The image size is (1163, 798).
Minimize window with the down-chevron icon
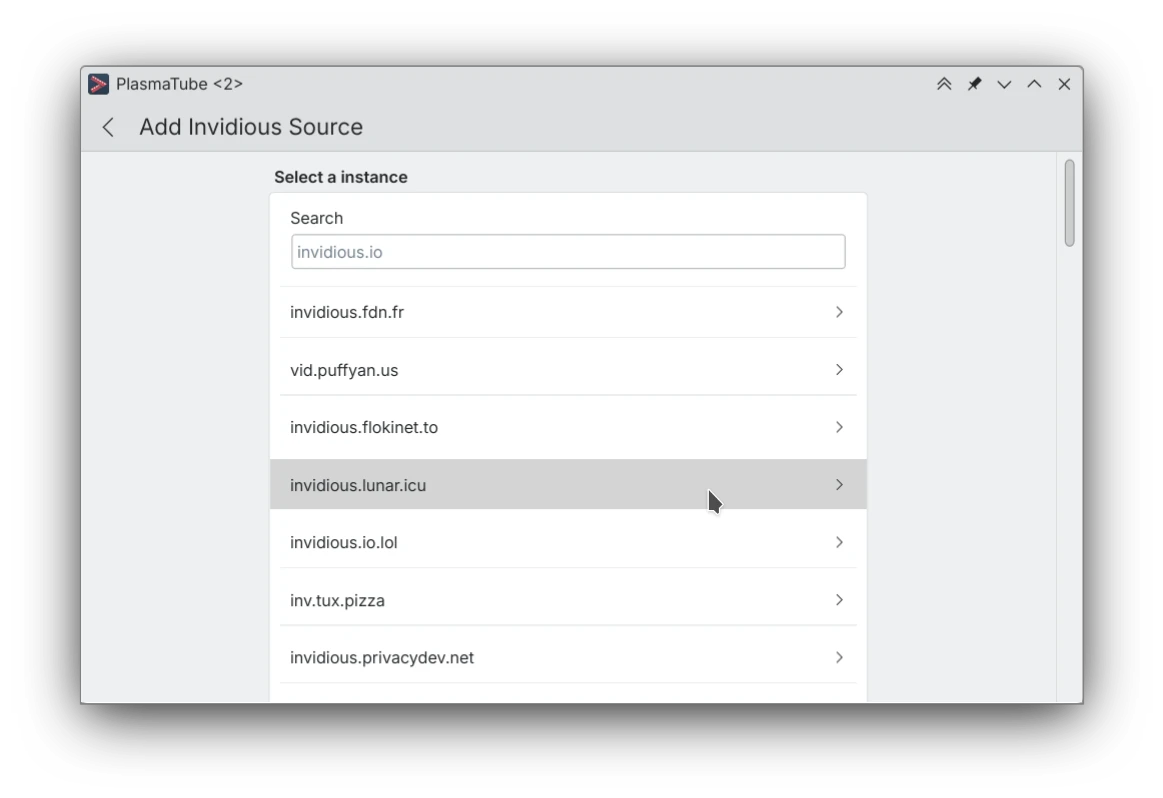(1004, 84)
